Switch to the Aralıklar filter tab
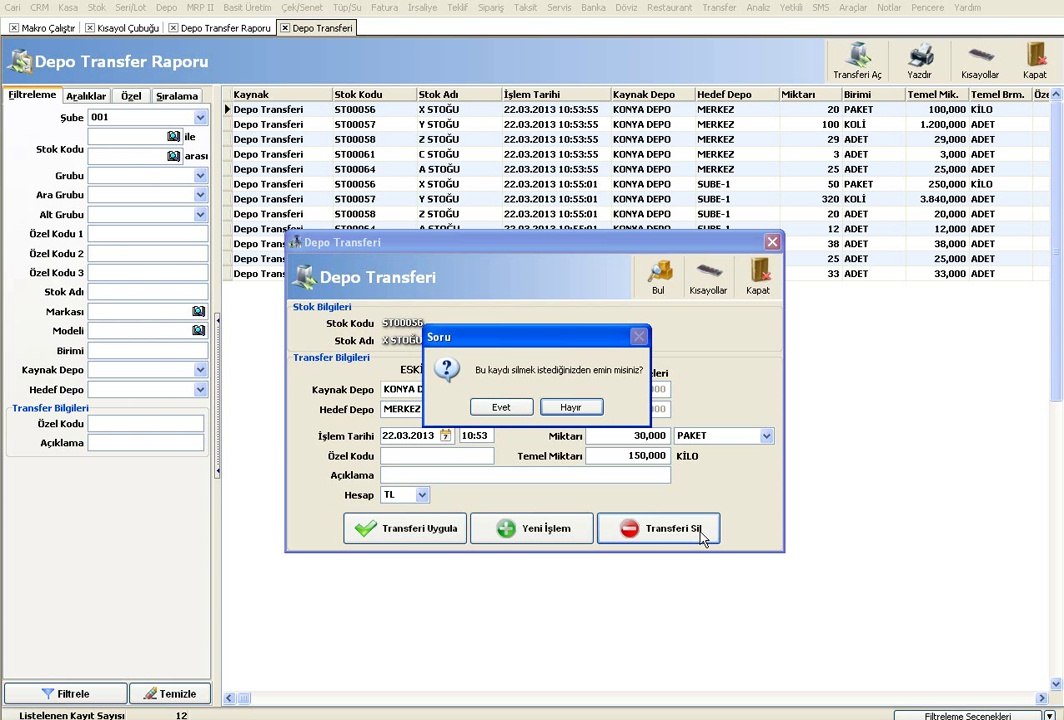This screenshot has height=720, width=1064. [x=86, y=96]
